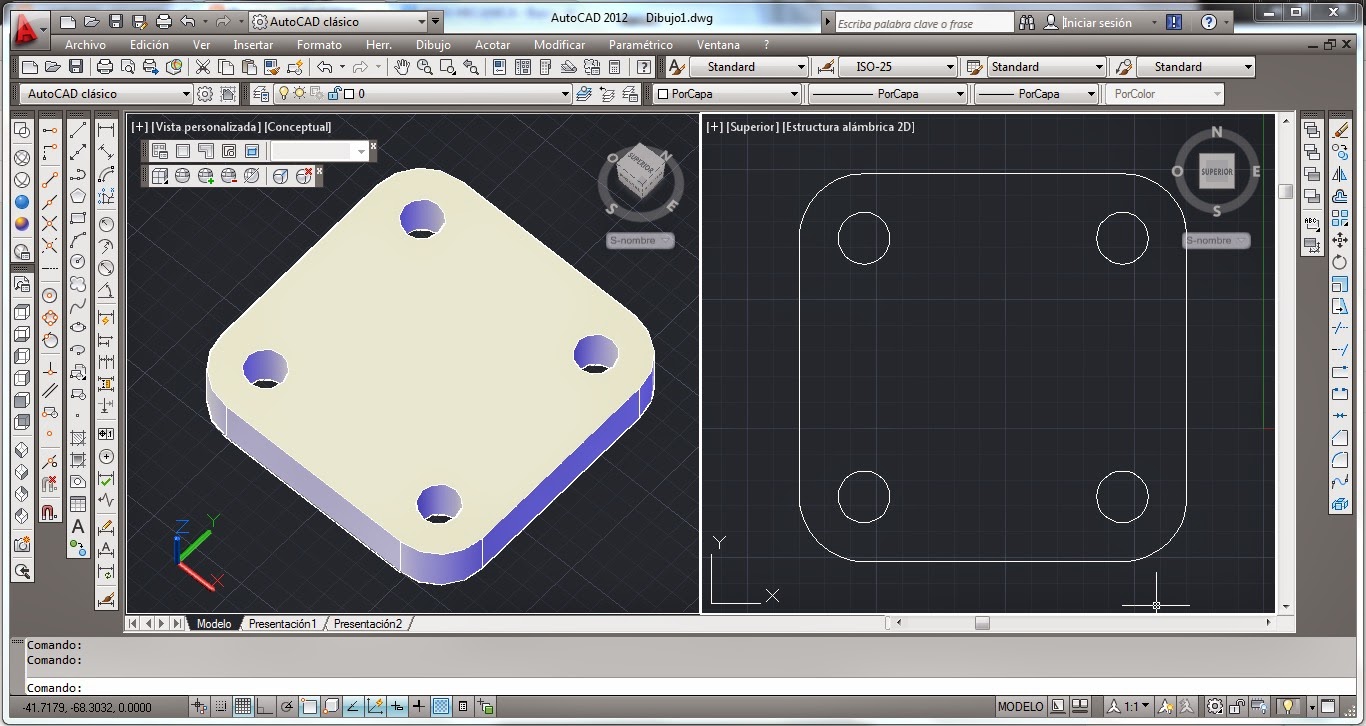1366x726 pixels.
Task: Click the lightbulb annotation visibility icon in status bar
Action: (x=1166, y=705)
